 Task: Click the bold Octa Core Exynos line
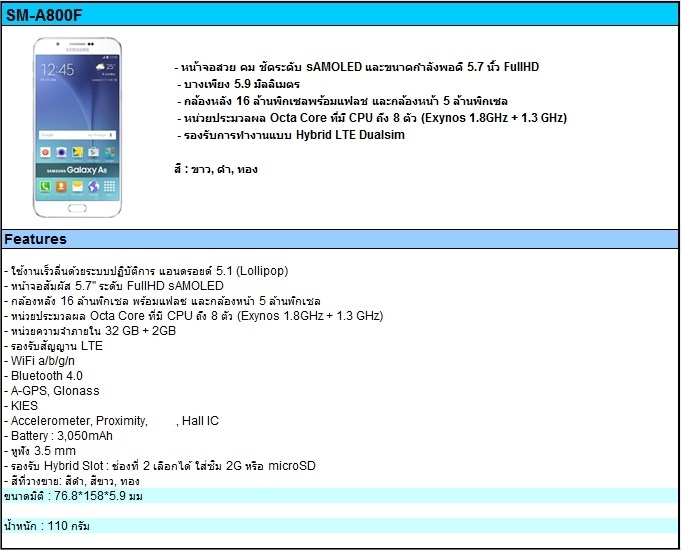click(x=372, y=118)
